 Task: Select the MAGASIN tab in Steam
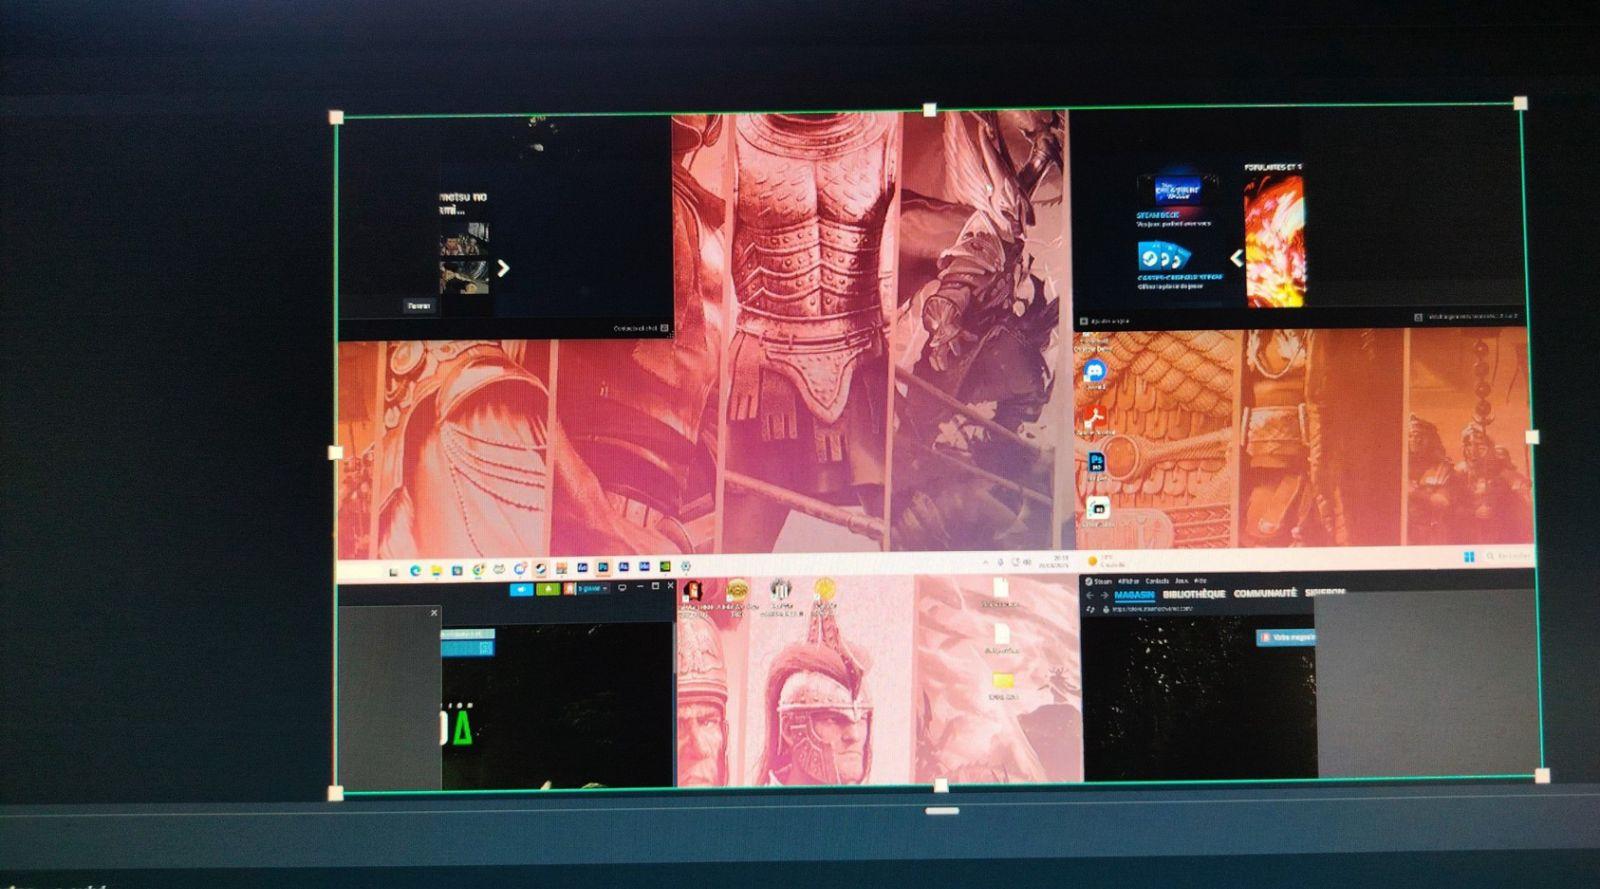pyautogui.click(x=1134, y=595)
